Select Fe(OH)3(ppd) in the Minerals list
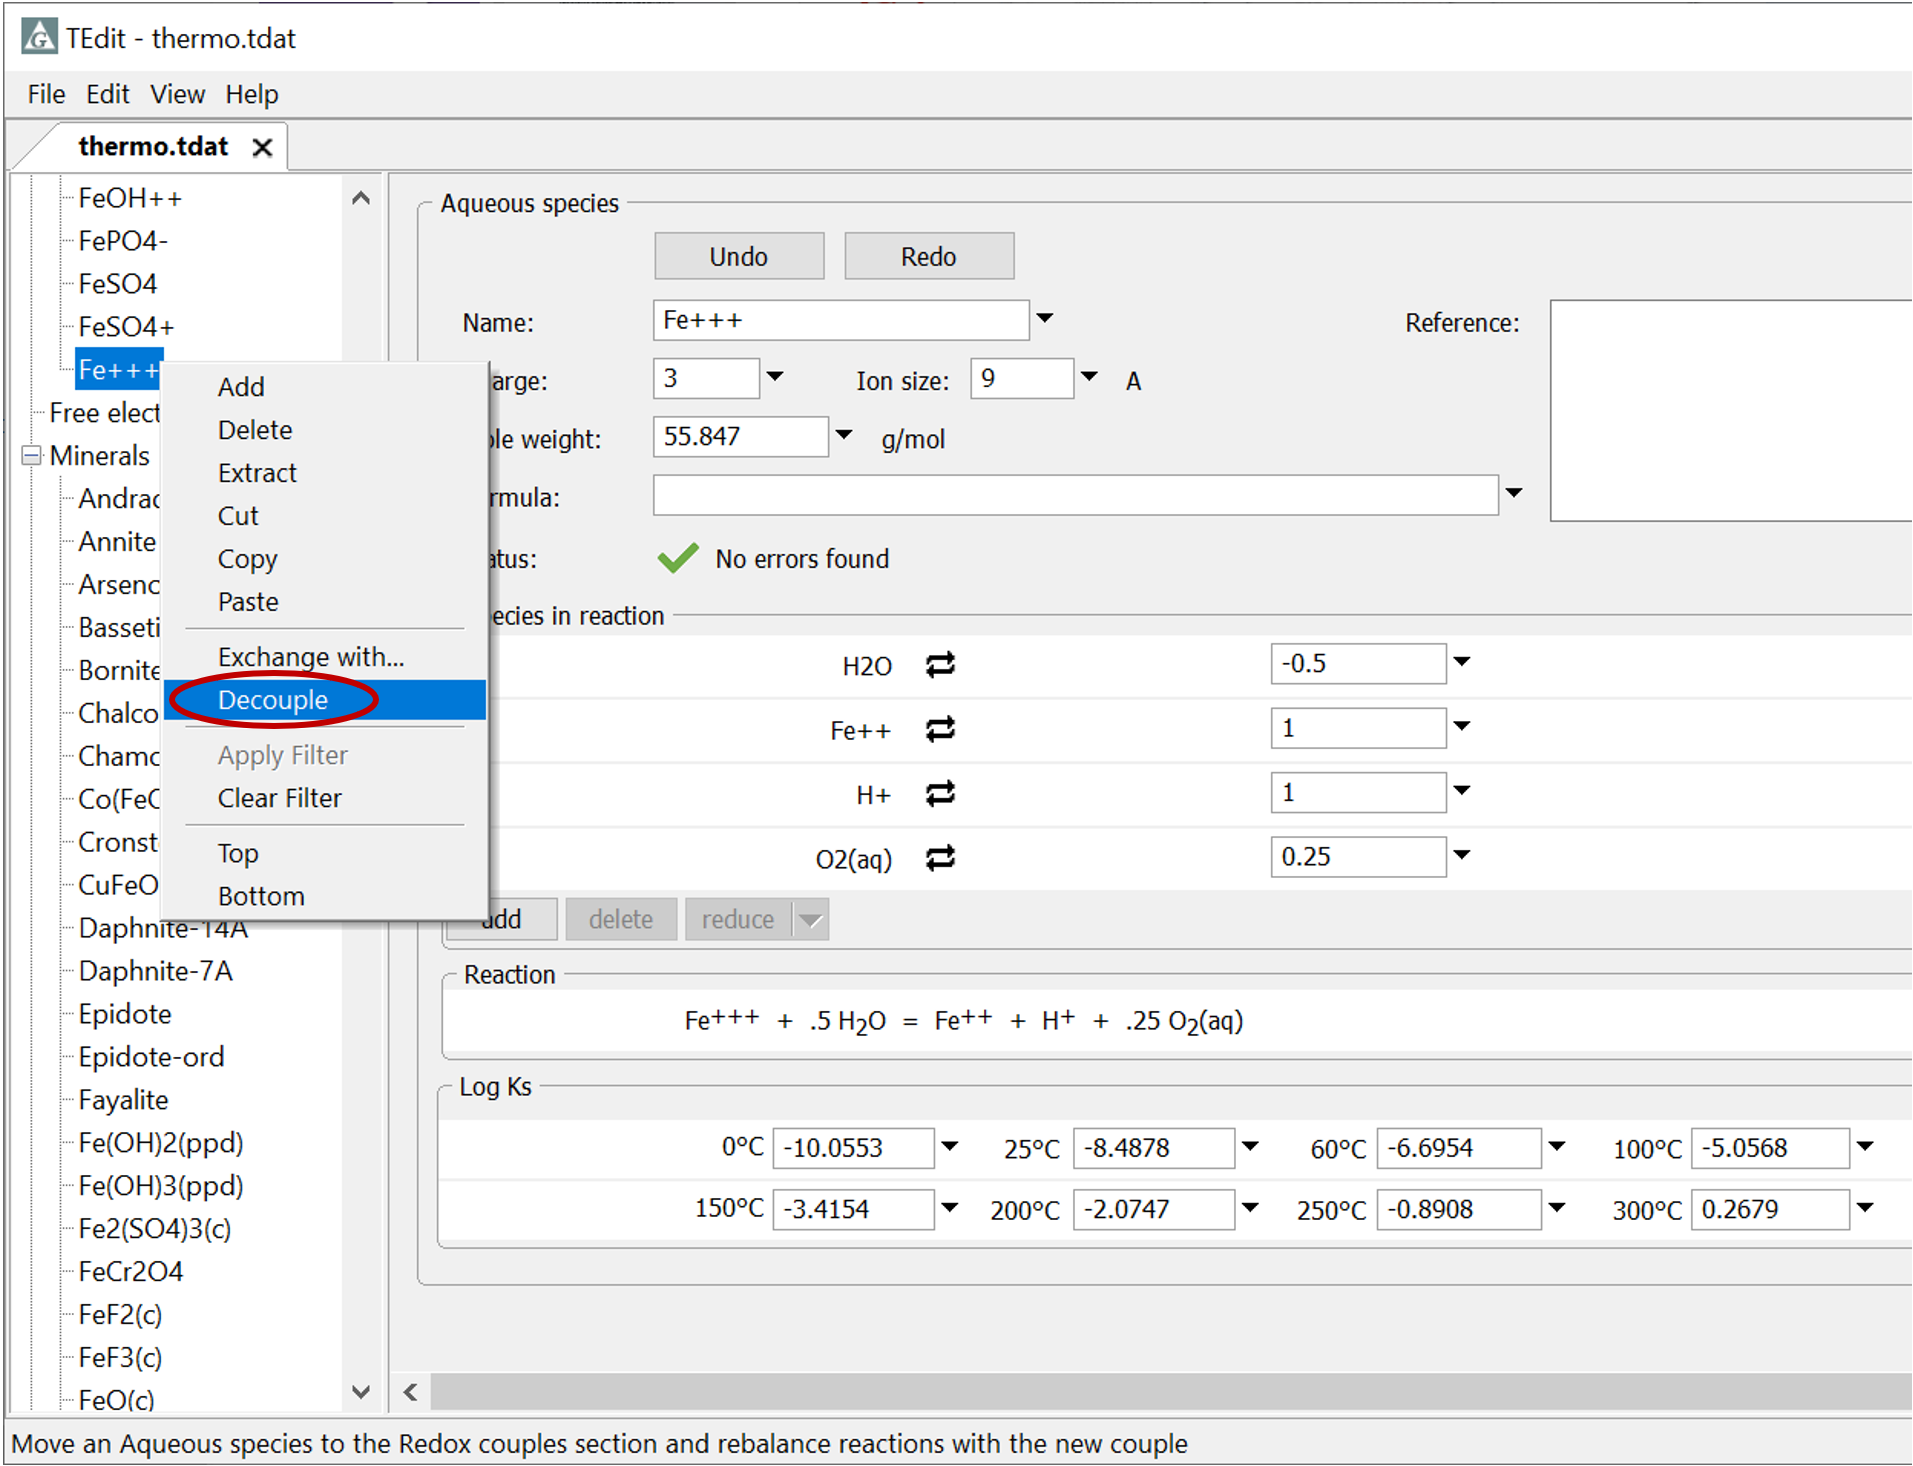 (x=161, y=1186)
